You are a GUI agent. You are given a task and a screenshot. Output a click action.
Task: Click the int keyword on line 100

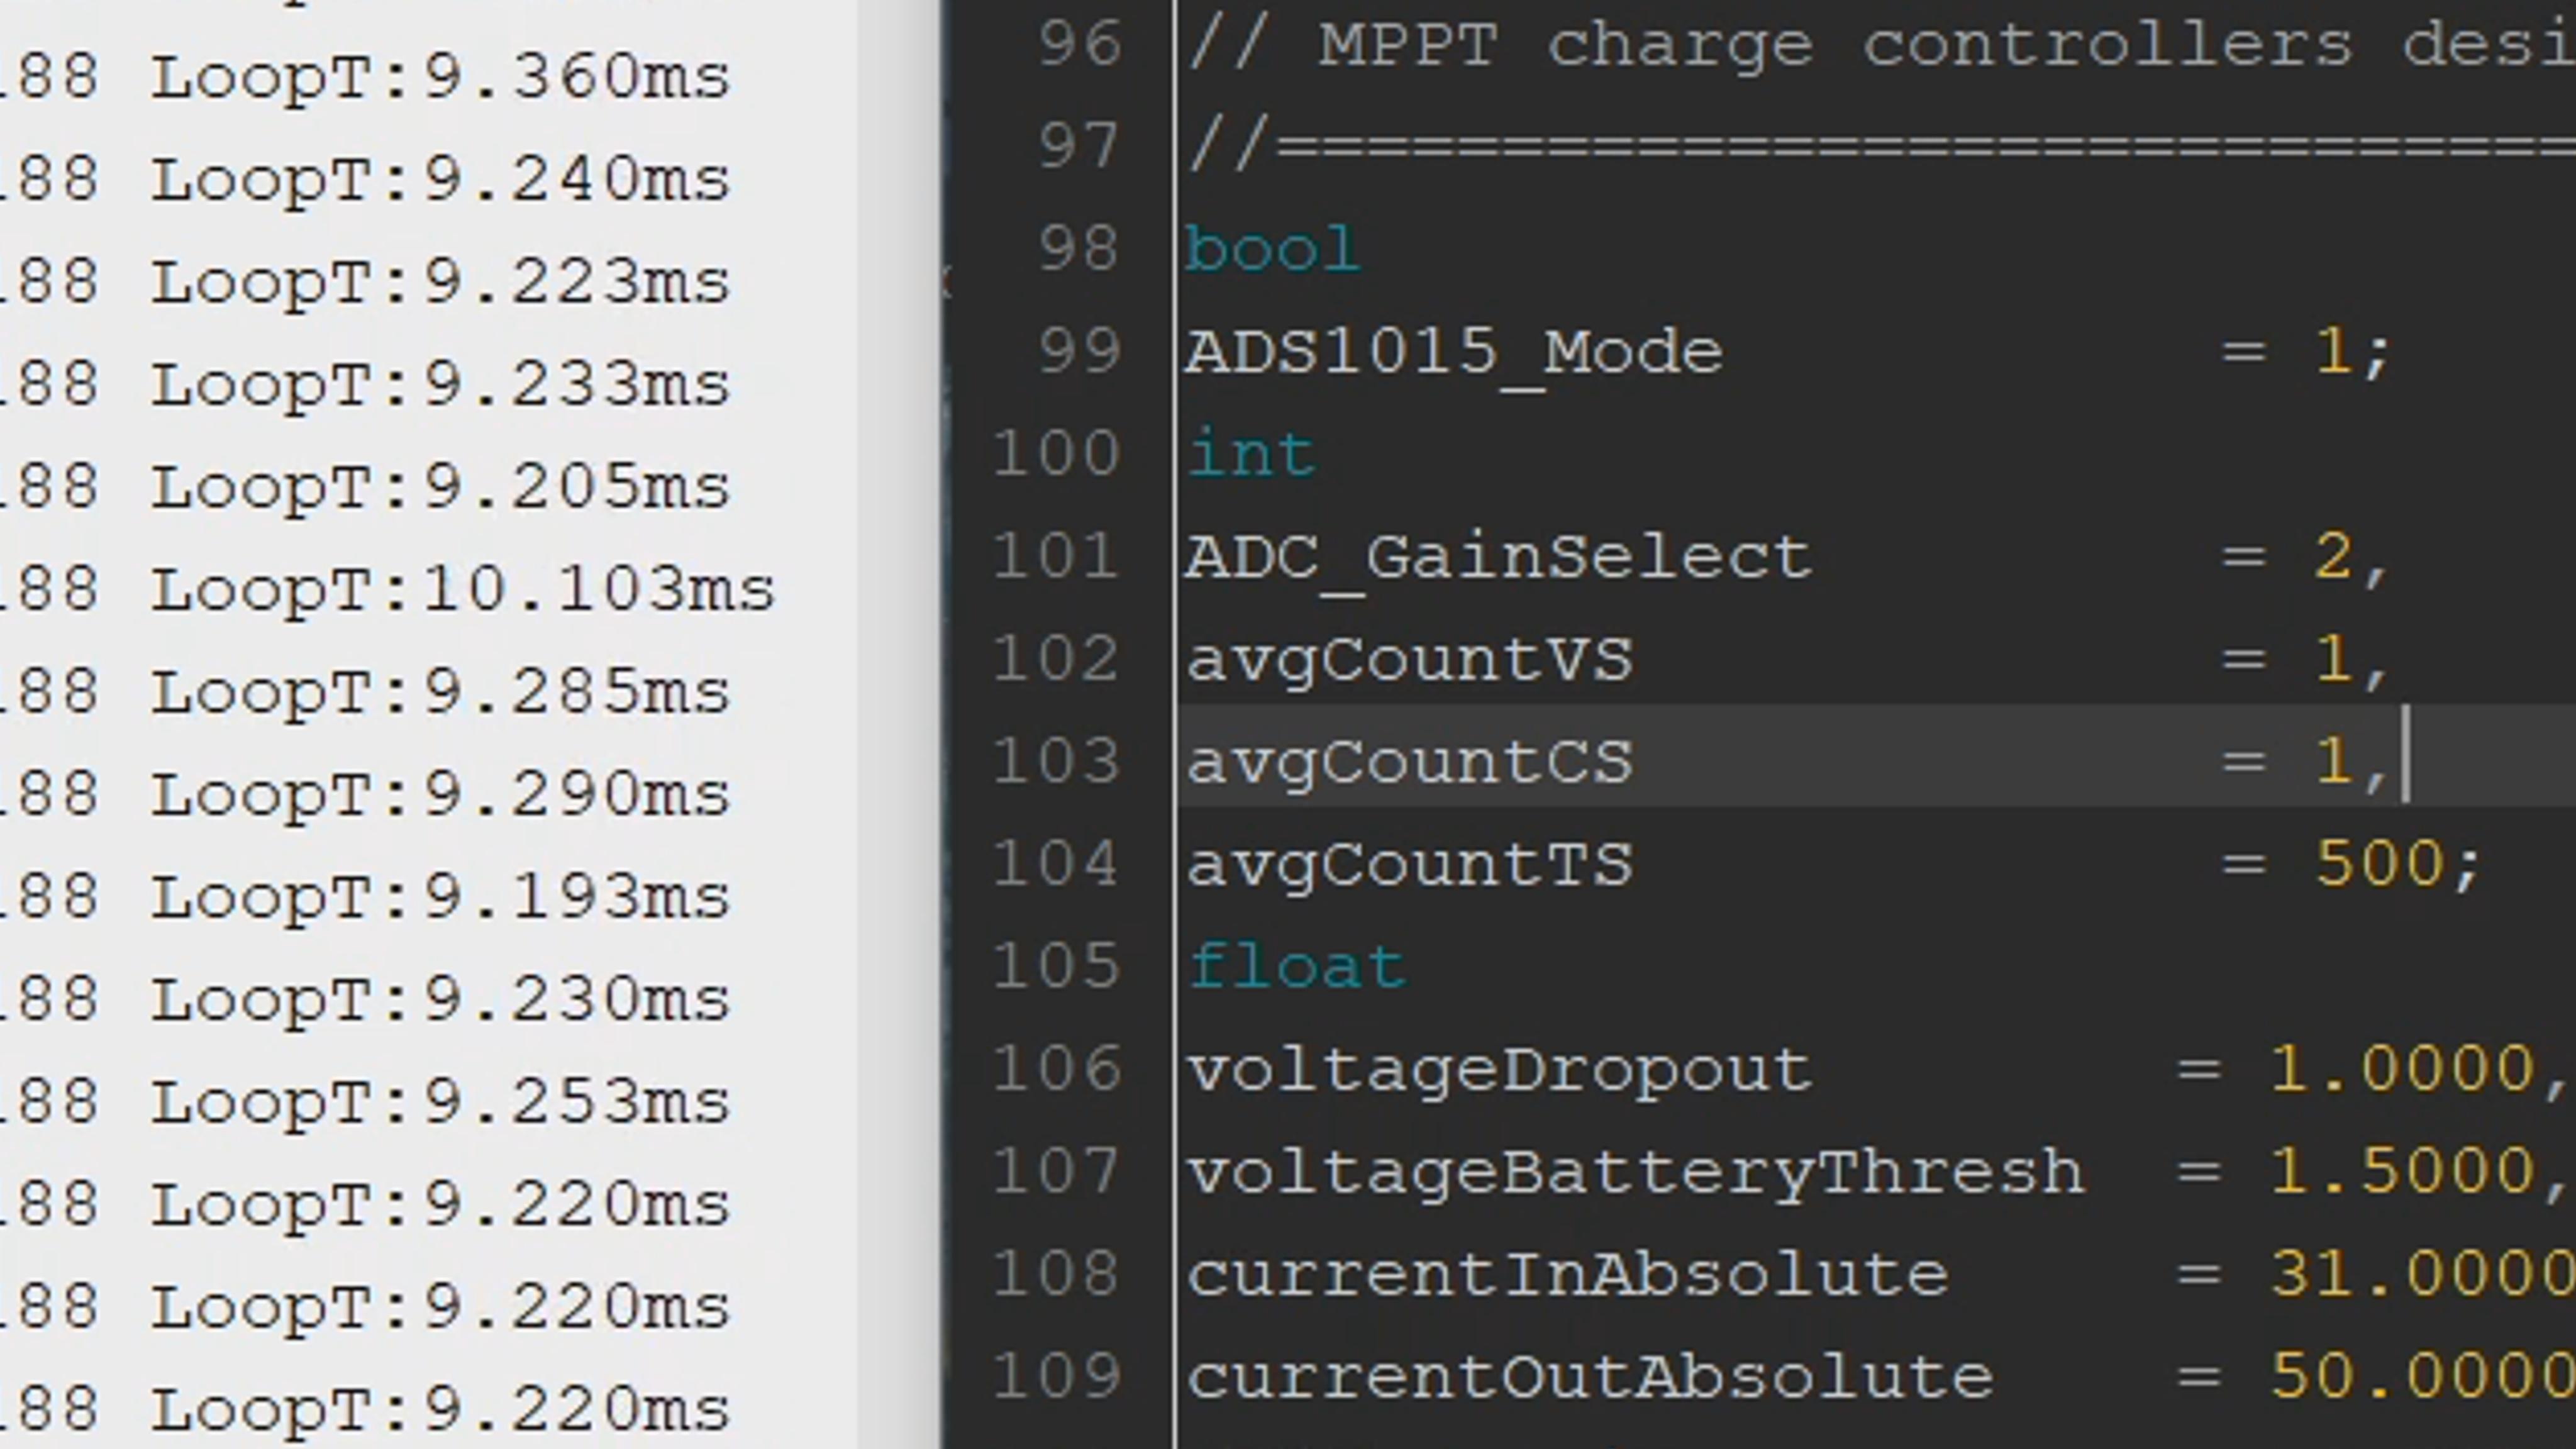[1251, 455]
